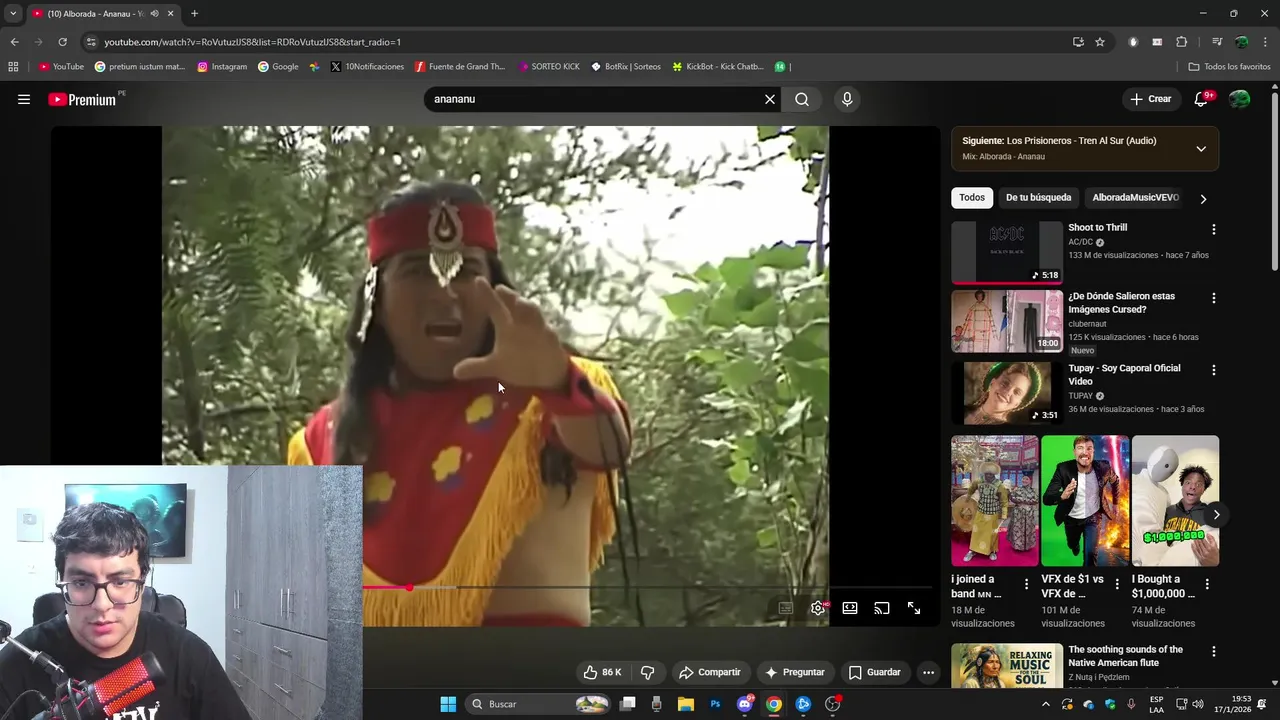Start voice search with the microphone
1280x720 pixels.
point(847,99)
